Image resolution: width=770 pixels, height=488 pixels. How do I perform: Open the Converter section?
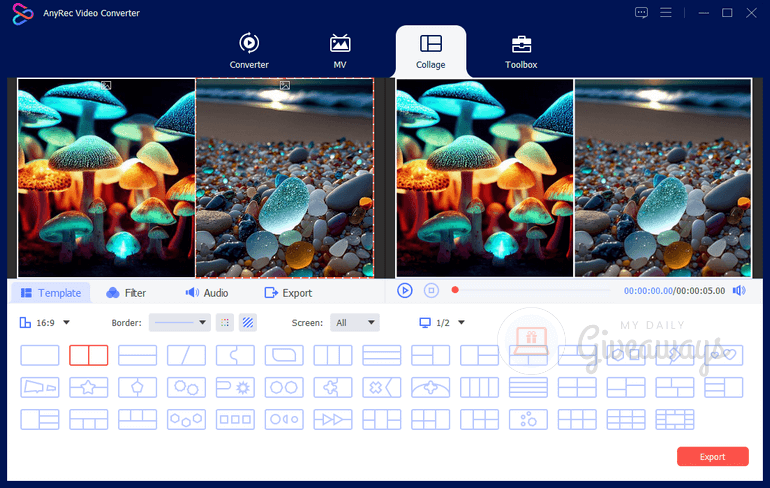(249, 51)
